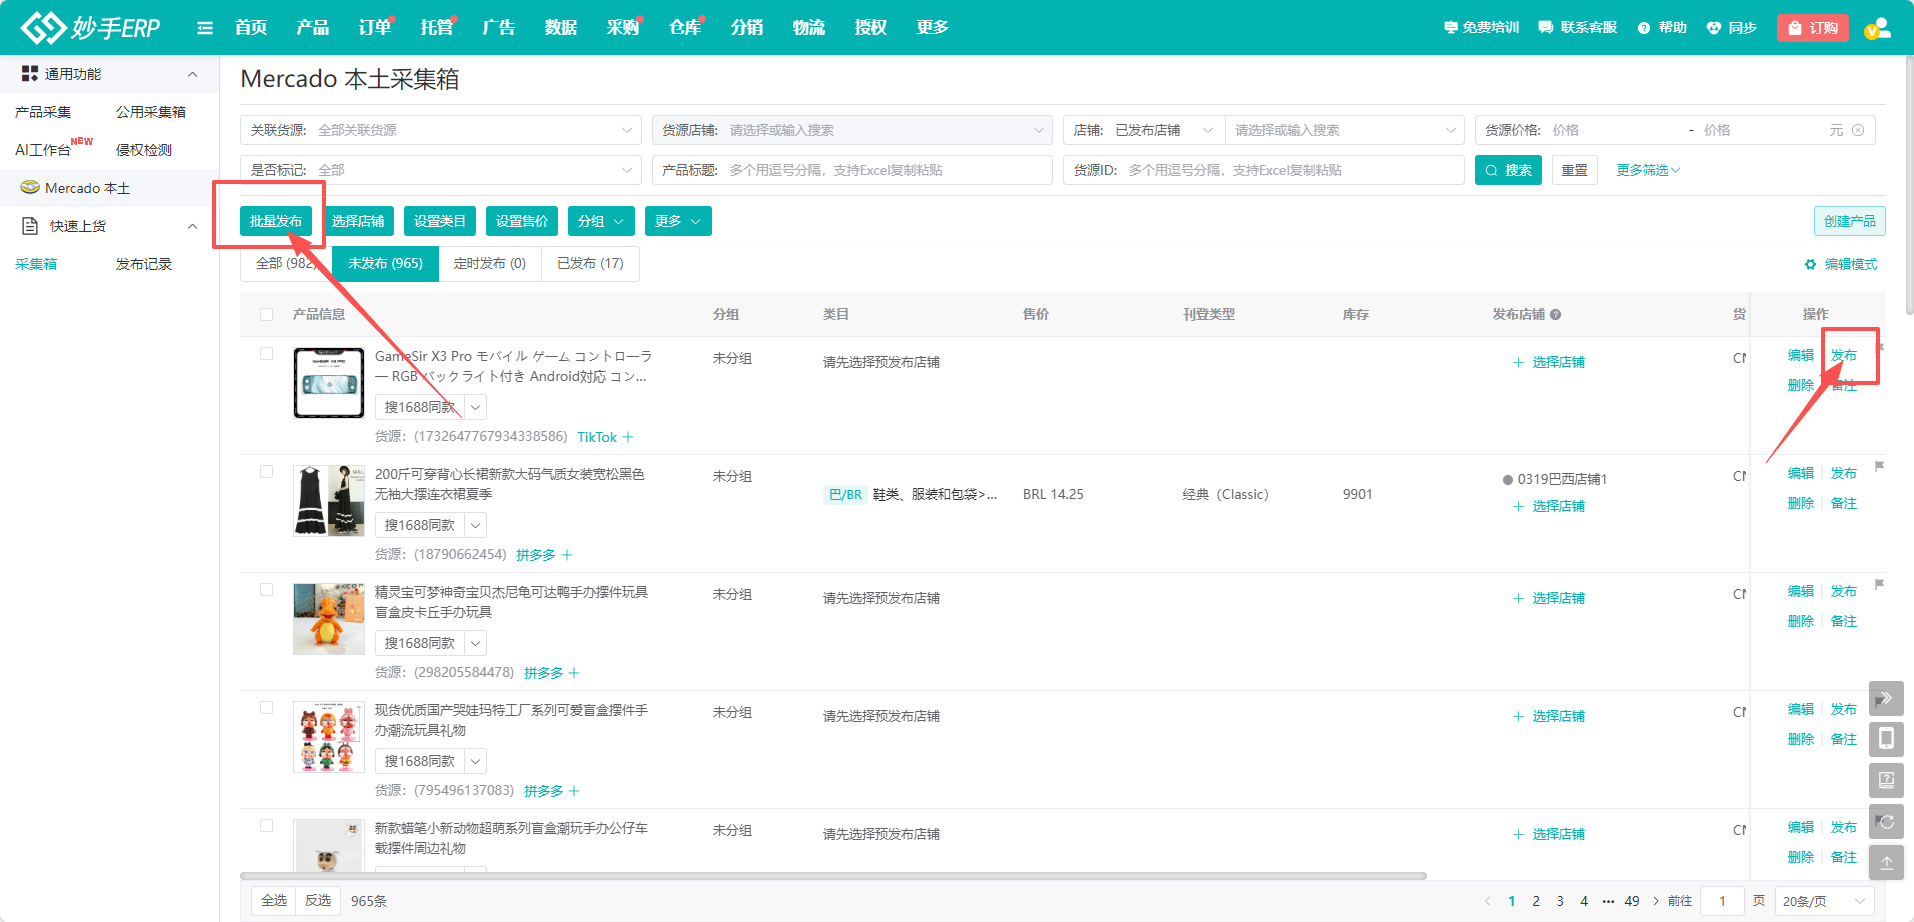Open the 仓库 menu in top navigation
1914x922 pixels.
684,28
